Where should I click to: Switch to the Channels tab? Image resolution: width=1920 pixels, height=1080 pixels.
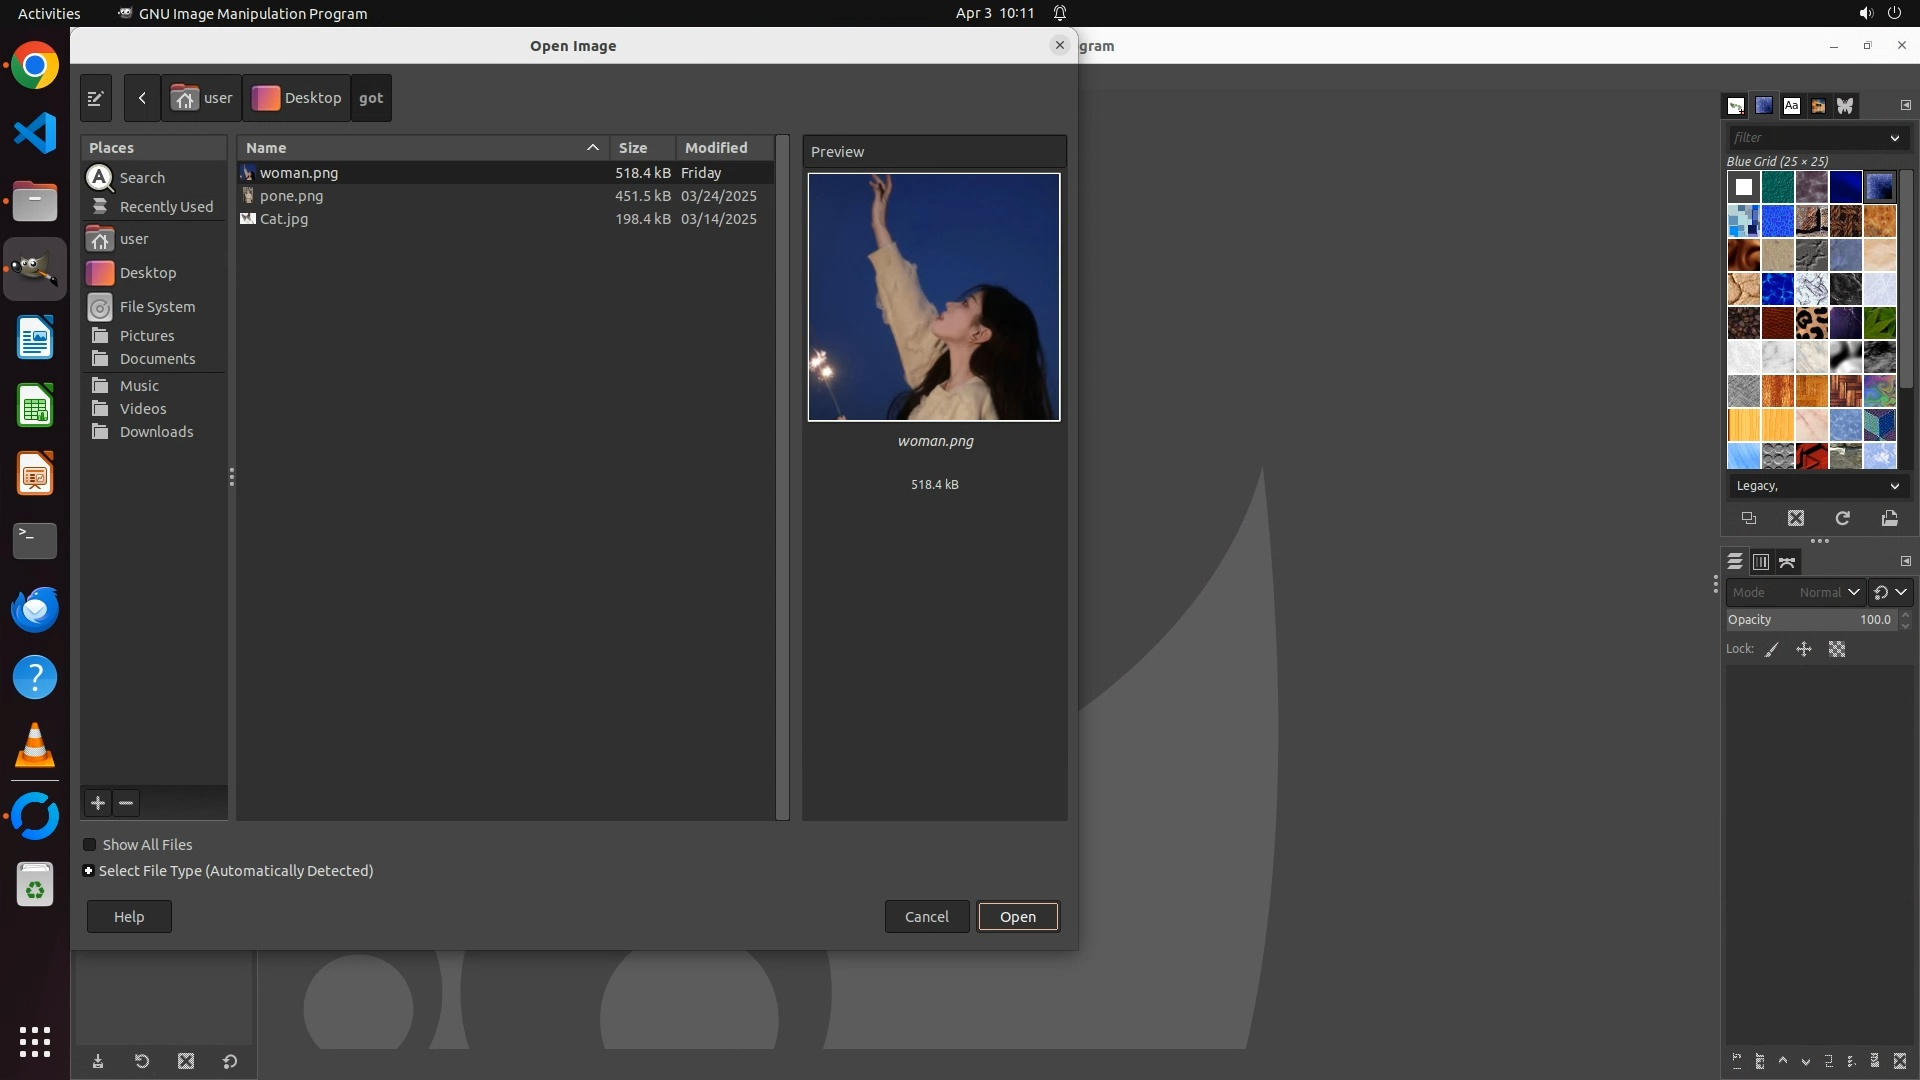1761,562
